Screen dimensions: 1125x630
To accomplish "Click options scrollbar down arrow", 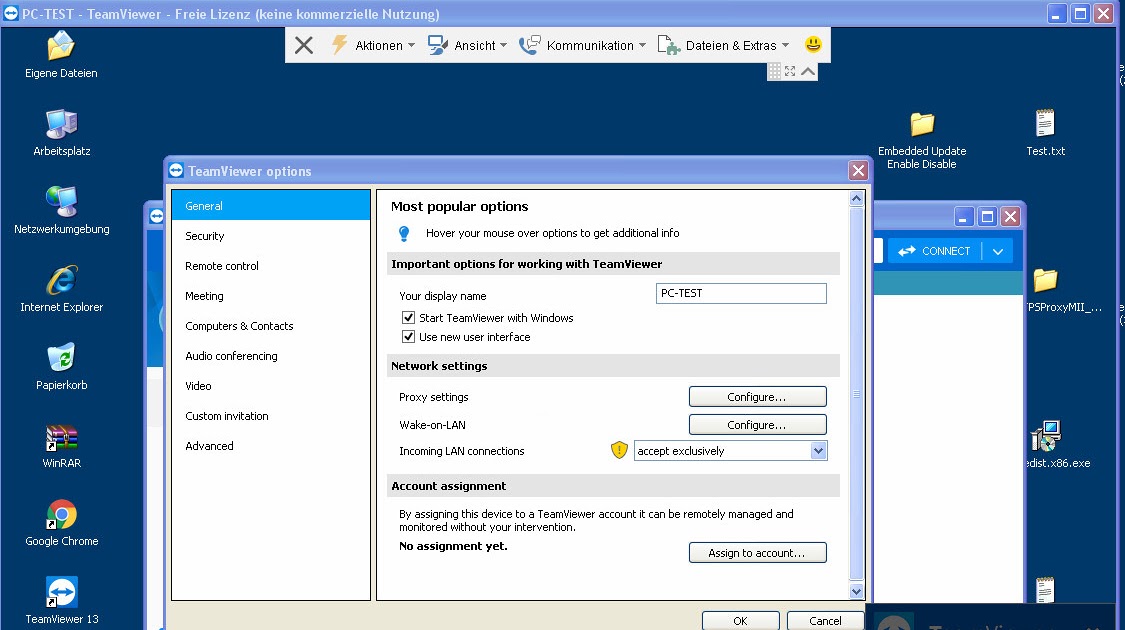I will coord(856,591).
